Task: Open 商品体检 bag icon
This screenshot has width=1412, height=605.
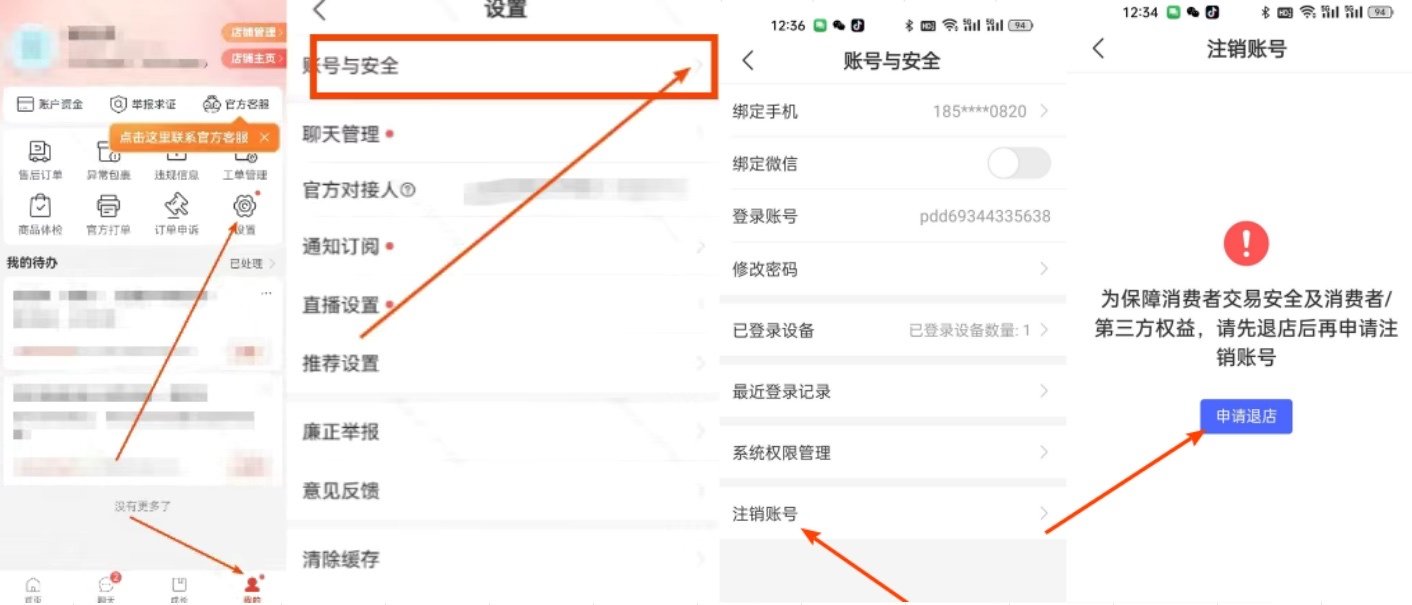Action: 40,206
